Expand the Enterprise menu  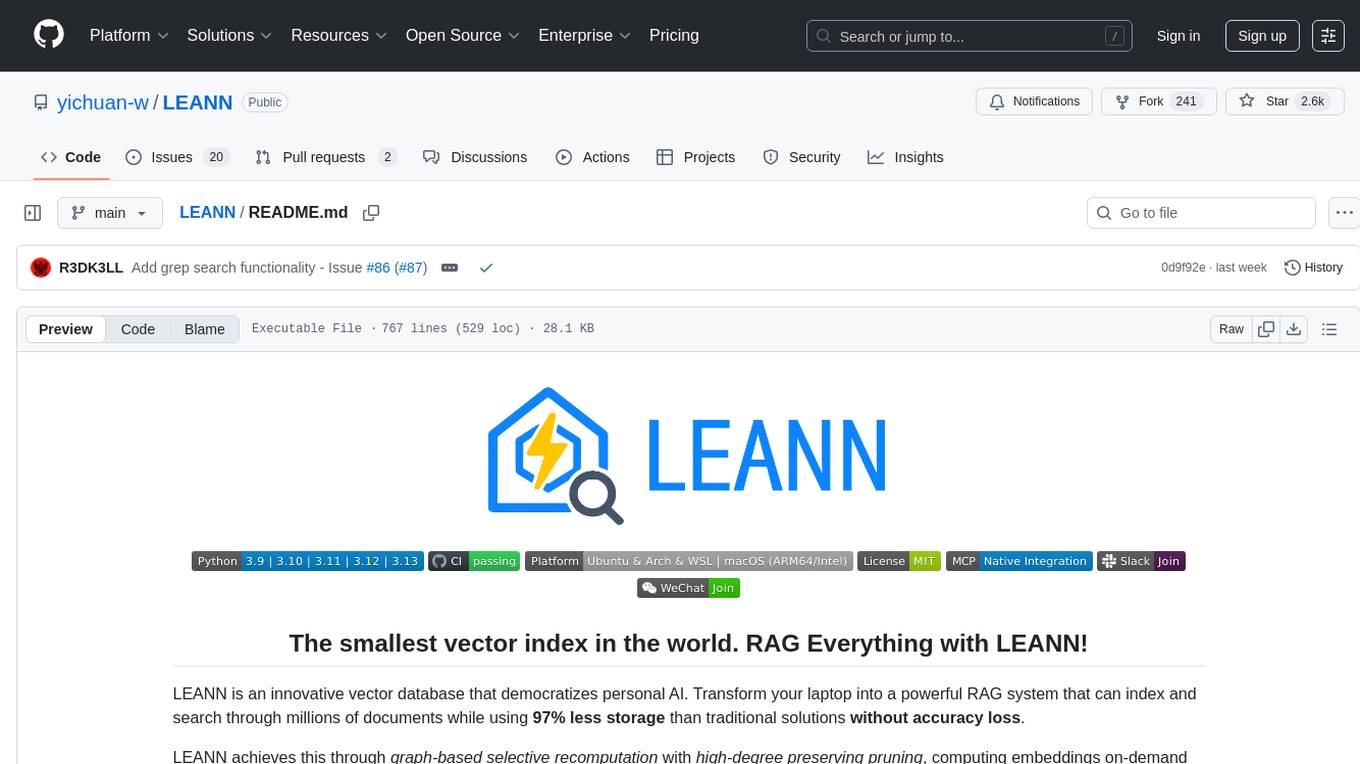[584, 35]
